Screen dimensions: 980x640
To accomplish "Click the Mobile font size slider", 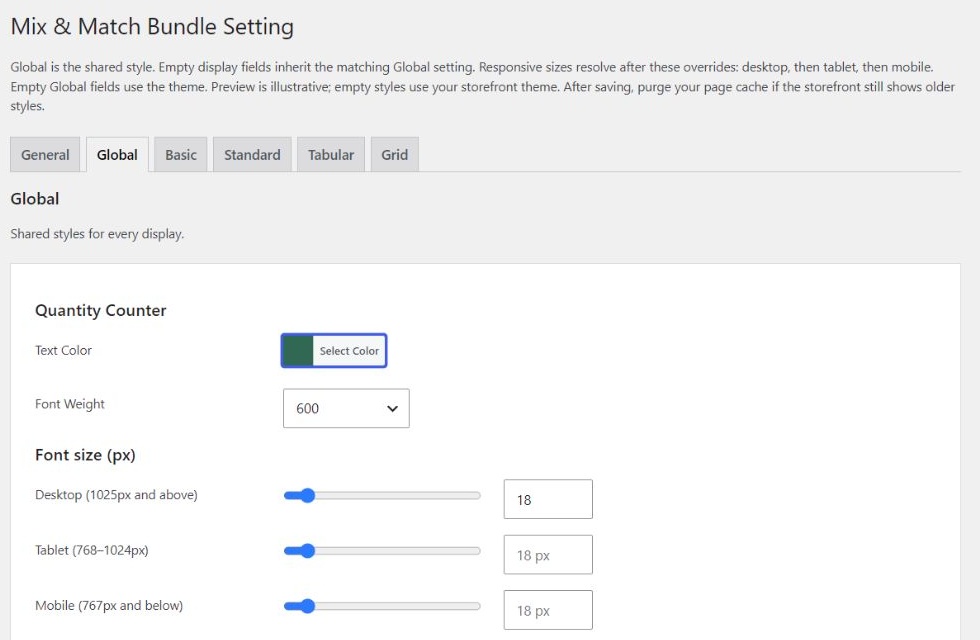I will click(x=382, y=606).
